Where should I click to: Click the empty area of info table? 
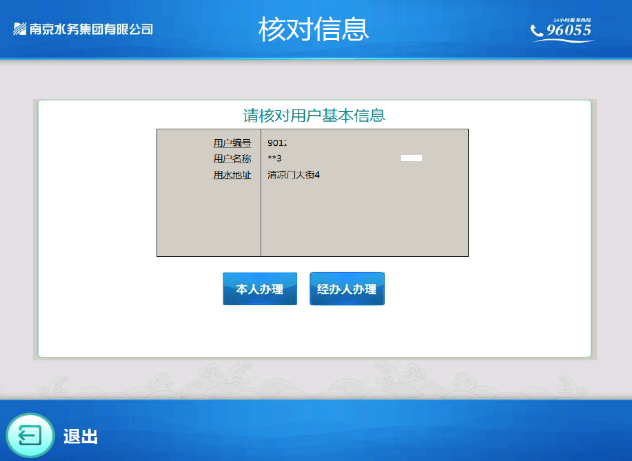coord(365,220)
